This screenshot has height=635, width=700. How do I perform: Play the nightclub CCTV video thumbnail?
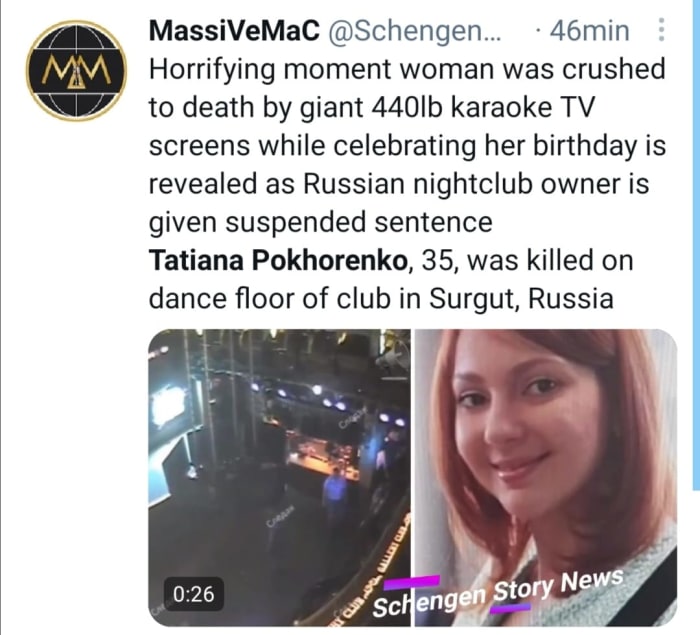[x=279, y=477]
